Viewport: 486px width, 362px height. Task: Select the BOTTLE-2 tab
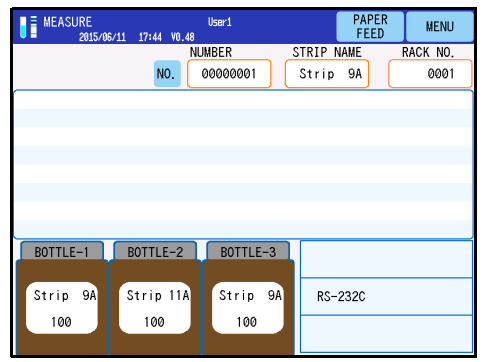pos(155,252)
